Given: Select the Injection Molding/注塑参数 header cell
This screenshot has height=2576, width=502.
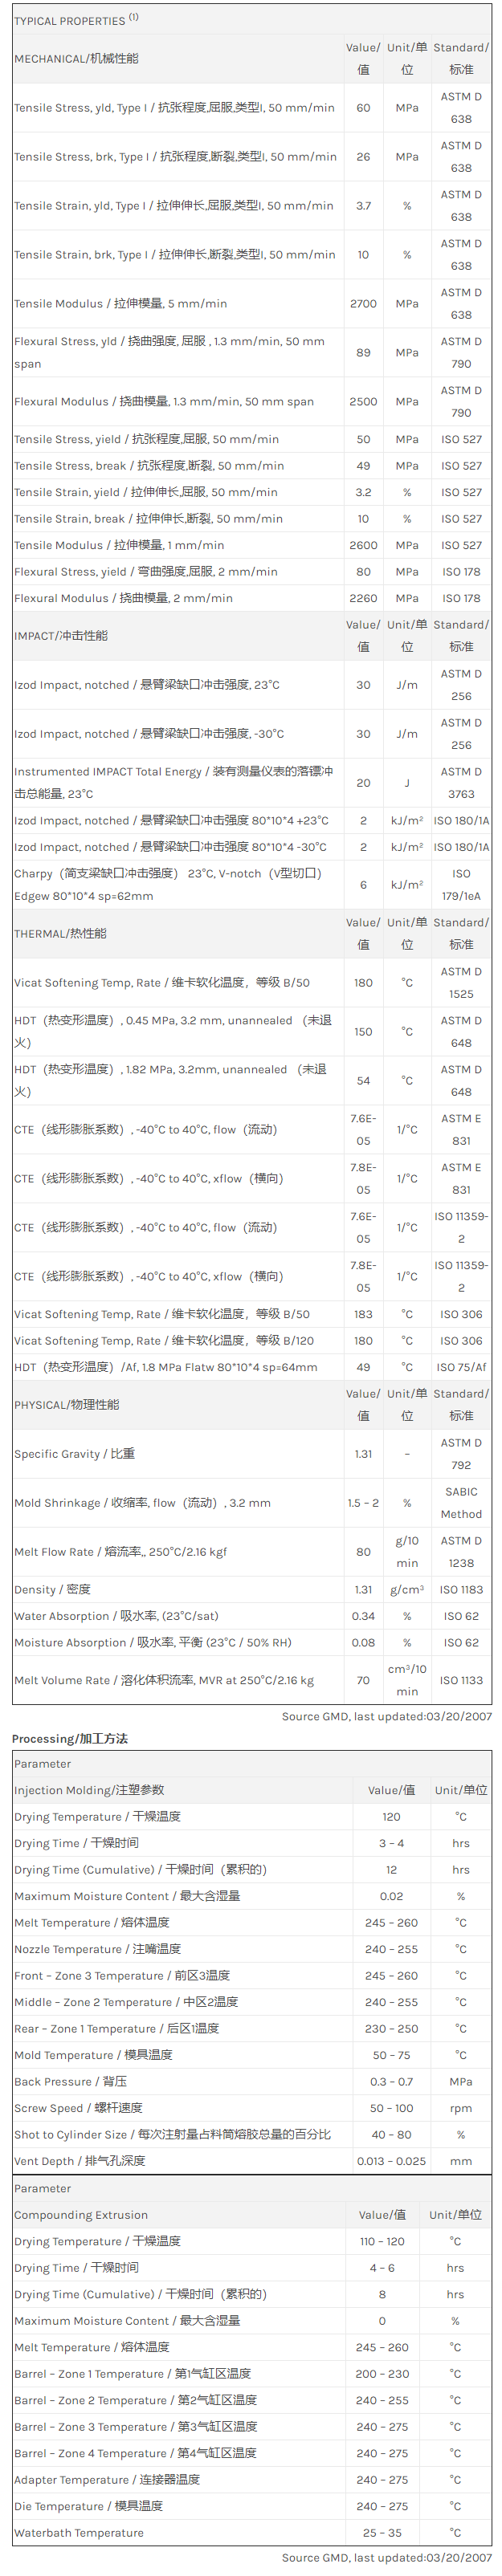Looking at the screenshot, I should 89,1790.
